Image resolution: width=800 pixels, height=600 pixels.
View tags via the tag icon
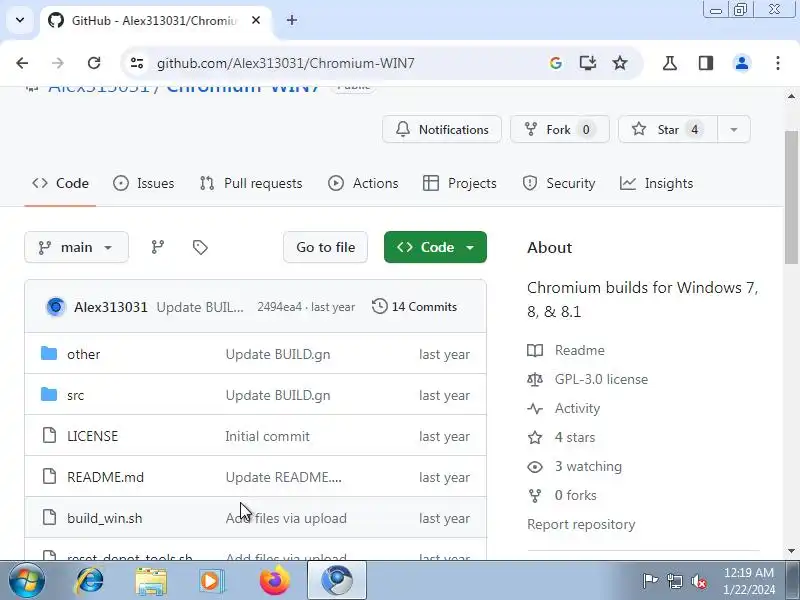click(x=200, y=247)
